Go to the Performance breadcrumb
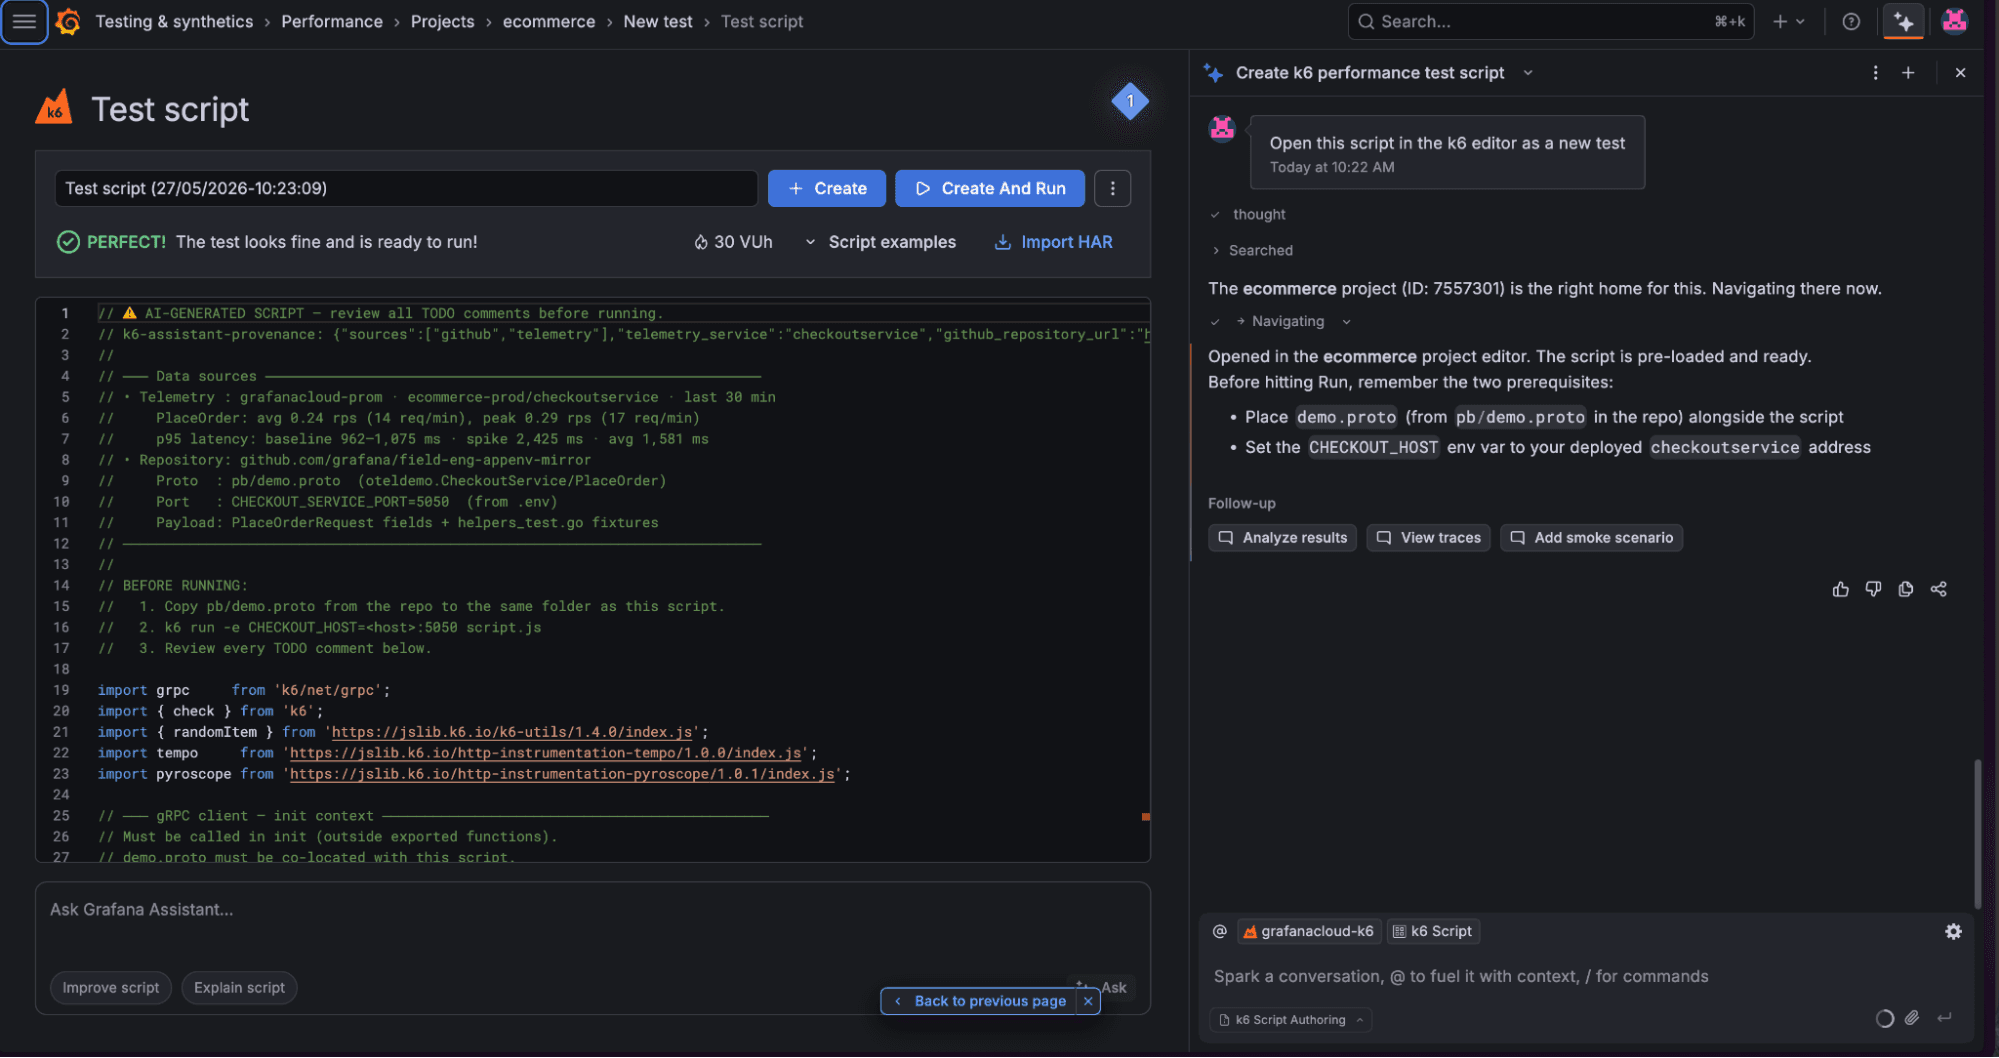 pyautogui.click(x=332, y=21)
